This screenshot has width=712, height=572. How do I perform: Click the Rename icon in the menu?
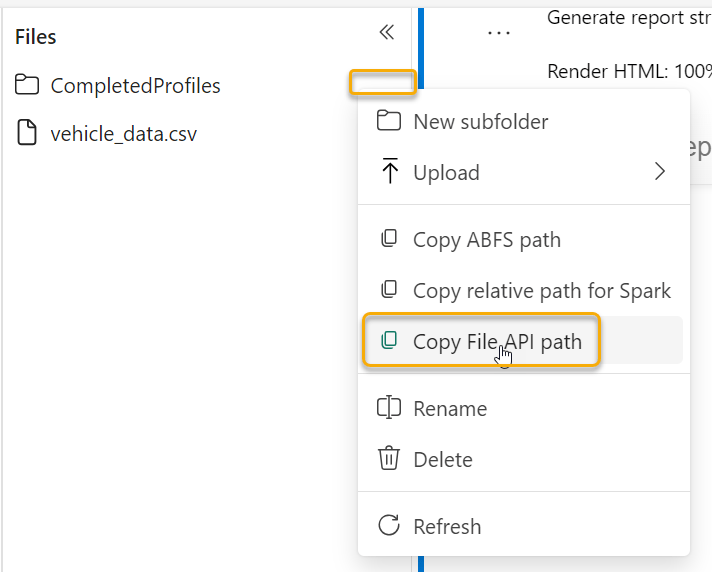(x=388, y=408)
